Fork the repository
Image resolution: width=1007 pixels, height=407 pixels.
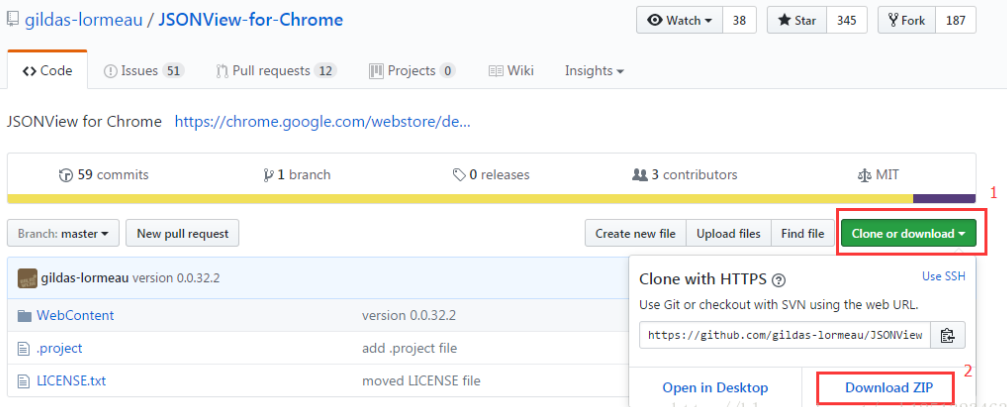coord(907,20)
